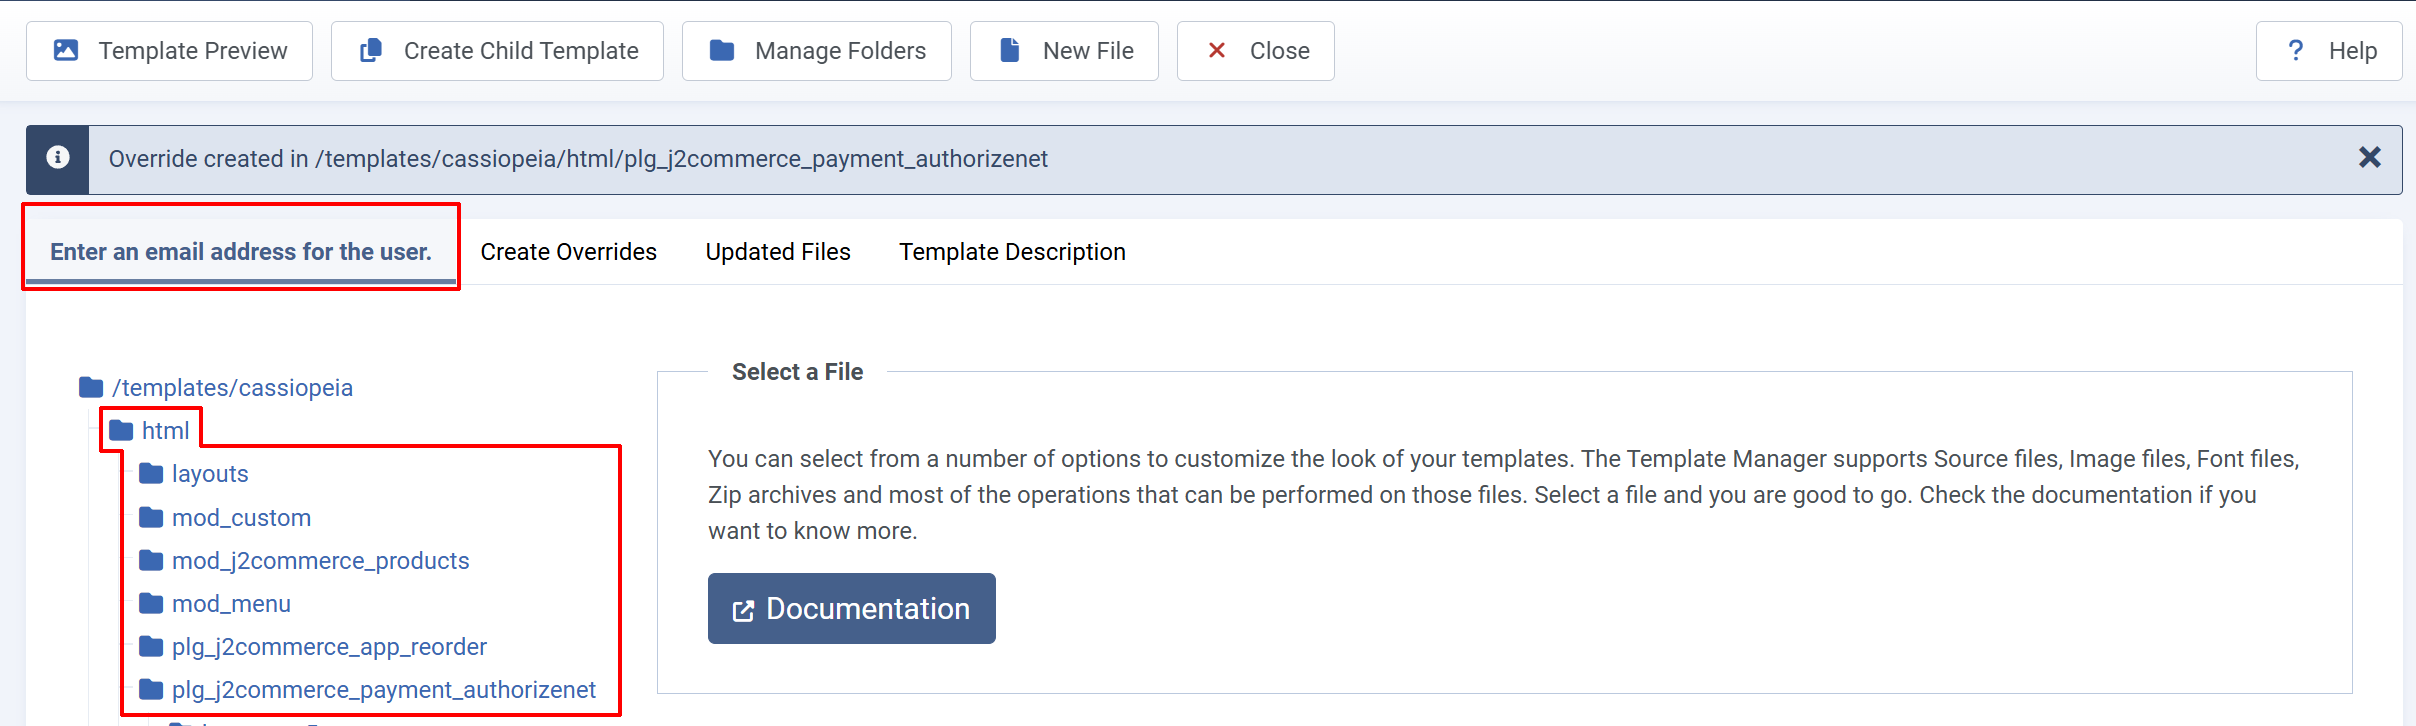Open plg_j2commerce_payment_authorizenet folder

click(x=367, y=690)
